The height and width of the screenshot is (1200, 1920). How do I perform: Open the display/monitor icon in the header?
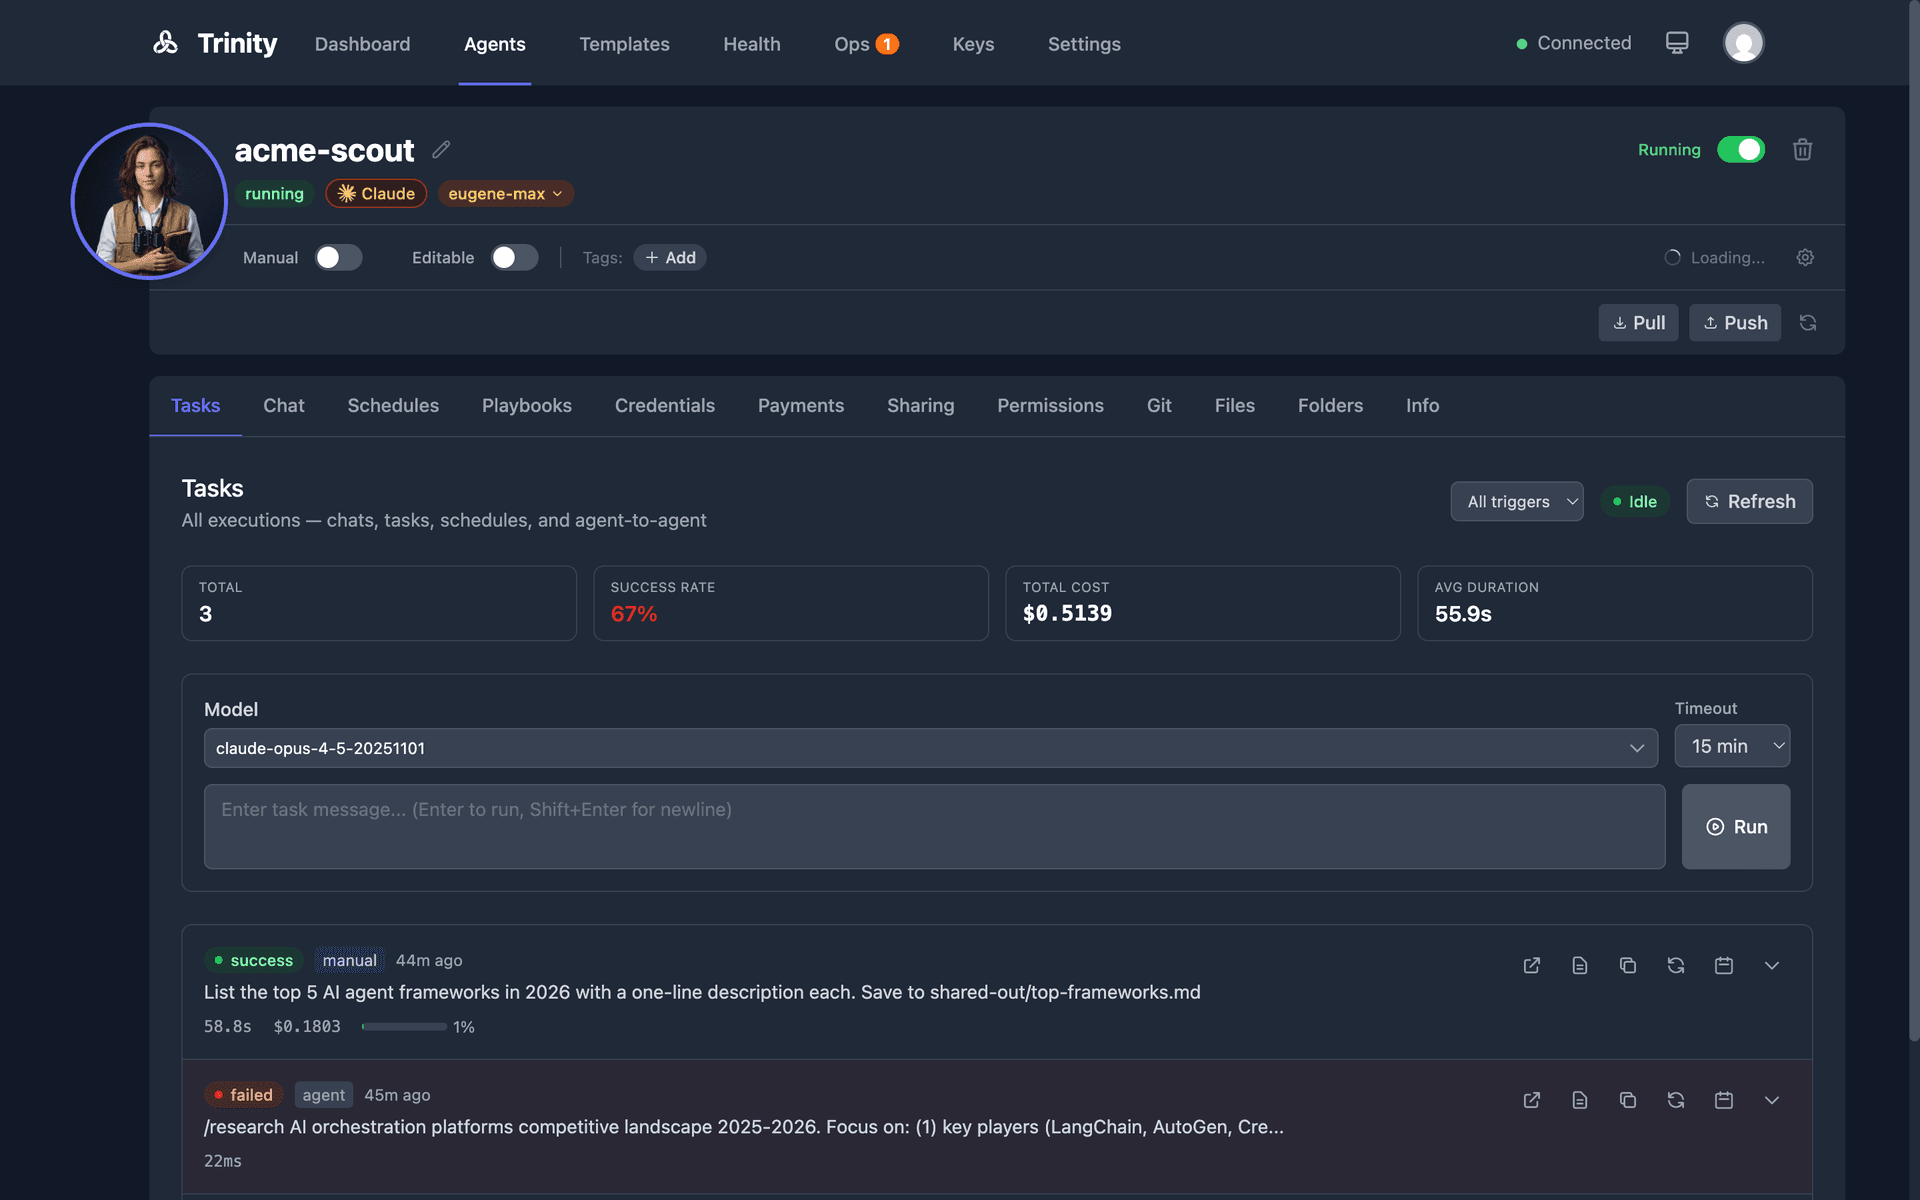[1676, 42]
